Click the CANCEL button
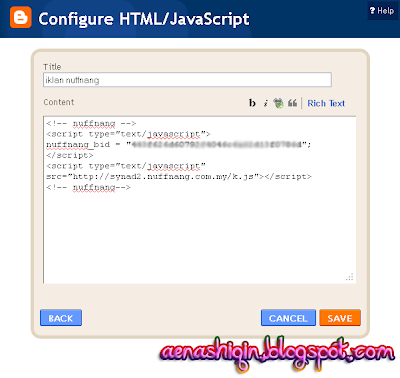Image resolution: width=400 pixels, height=378 pixels. [x=288, y=318]
